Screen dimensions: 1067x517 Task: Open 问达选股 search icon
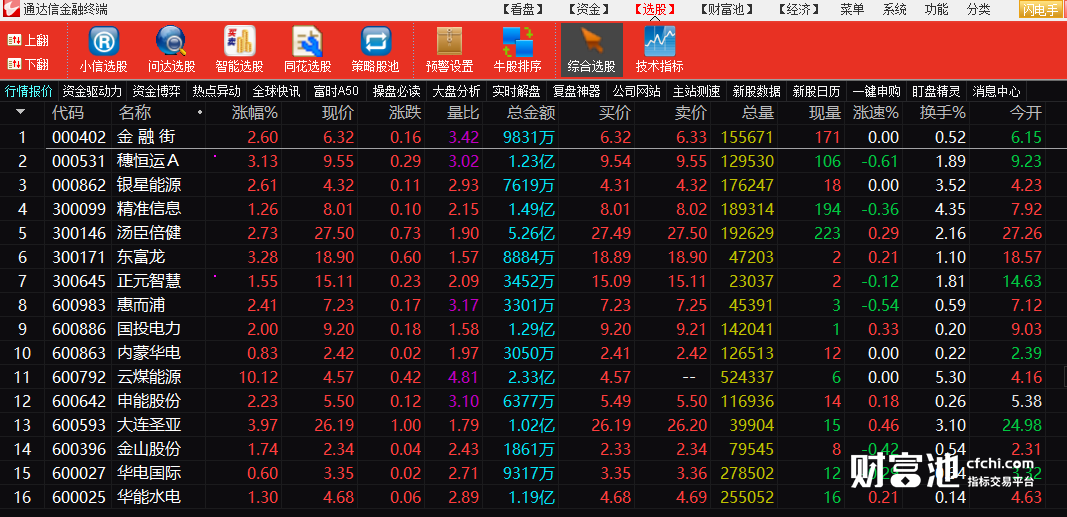pyautogui.click(x=171, y=49)
